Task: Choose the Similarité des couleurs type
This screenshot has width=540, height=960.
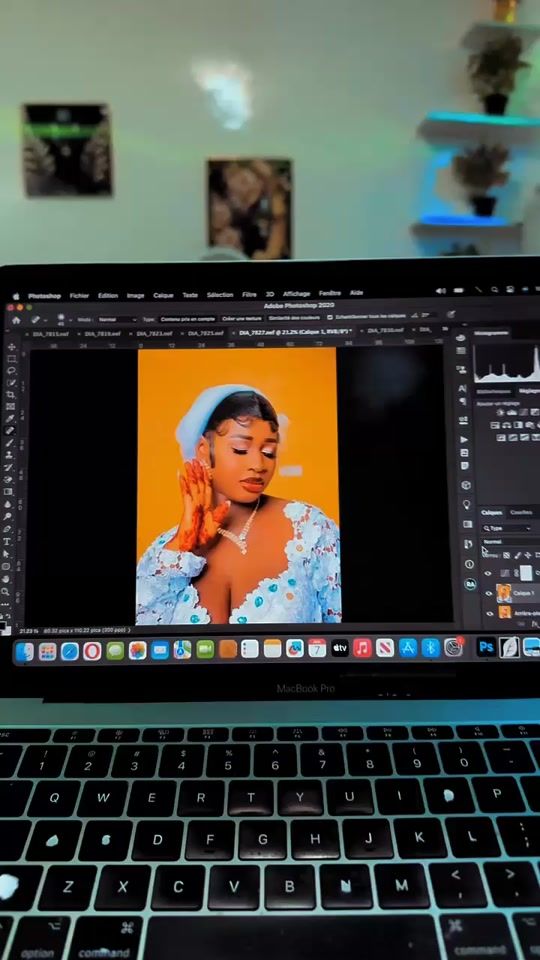Action: tap(294, 318)
